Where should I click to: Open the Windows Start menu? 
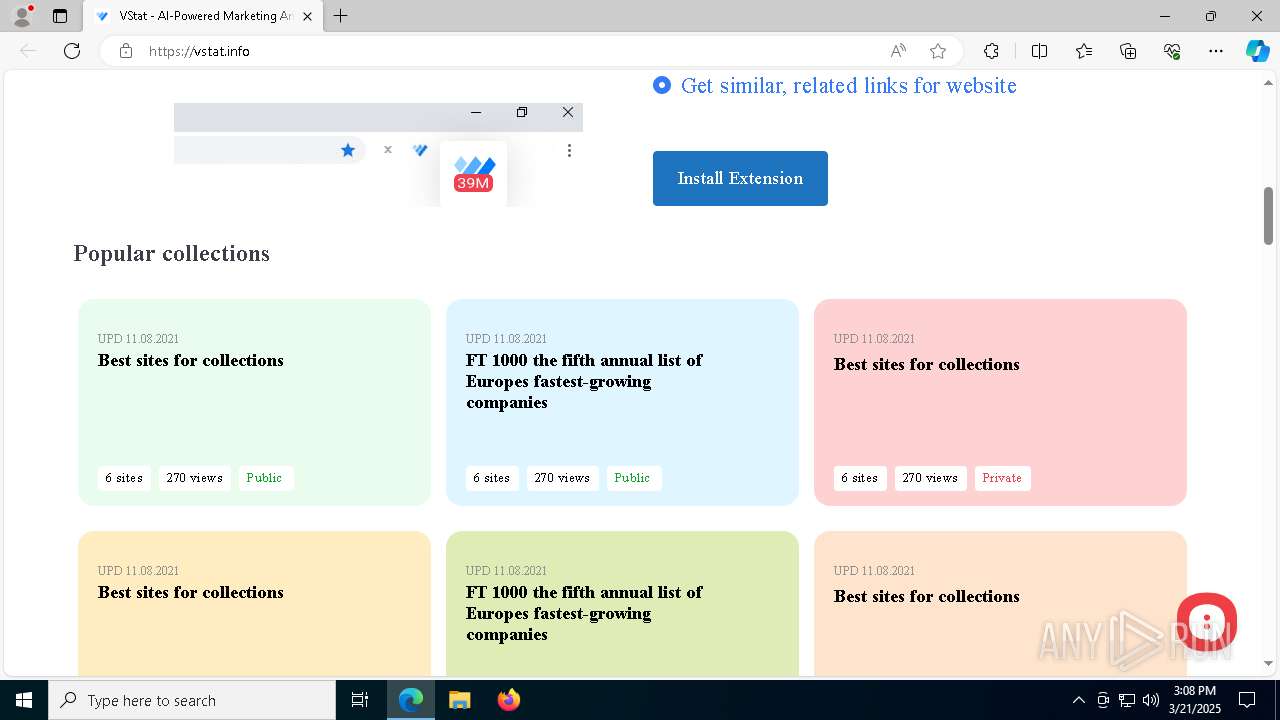pyautogui.click(x=24, y=700)
